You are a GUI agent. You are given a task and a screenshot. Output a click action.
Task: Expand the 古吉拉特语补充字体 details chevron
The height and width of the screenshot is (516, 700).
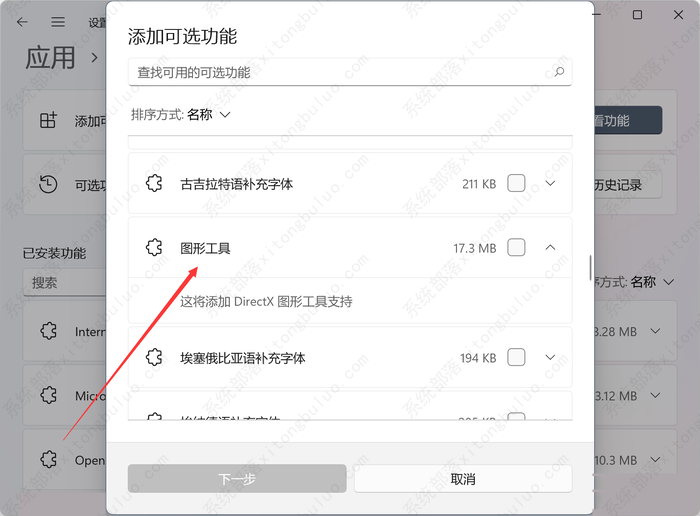tap(550, 183)
